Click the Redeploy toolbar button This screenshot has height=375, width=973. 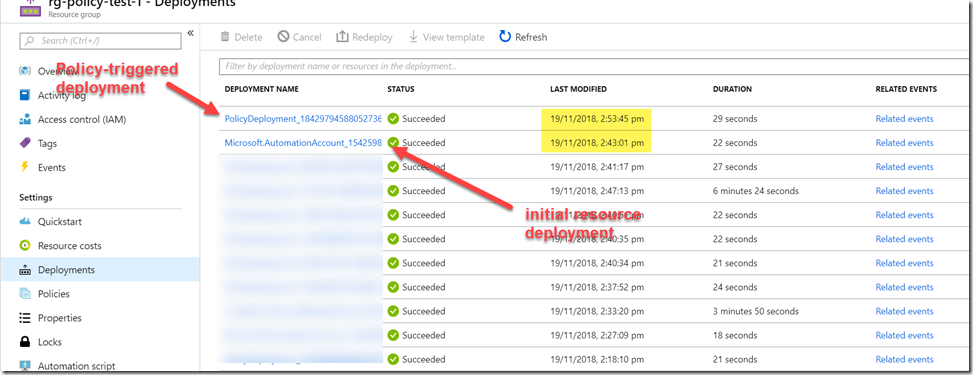[364, 37]
